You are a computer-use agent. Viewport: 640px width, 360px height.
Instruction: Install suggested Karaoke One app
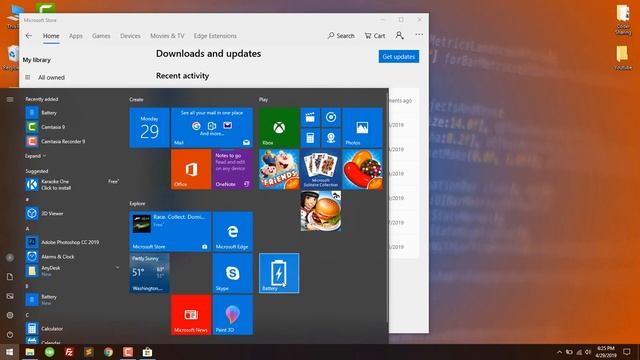[x=73, y=184]
